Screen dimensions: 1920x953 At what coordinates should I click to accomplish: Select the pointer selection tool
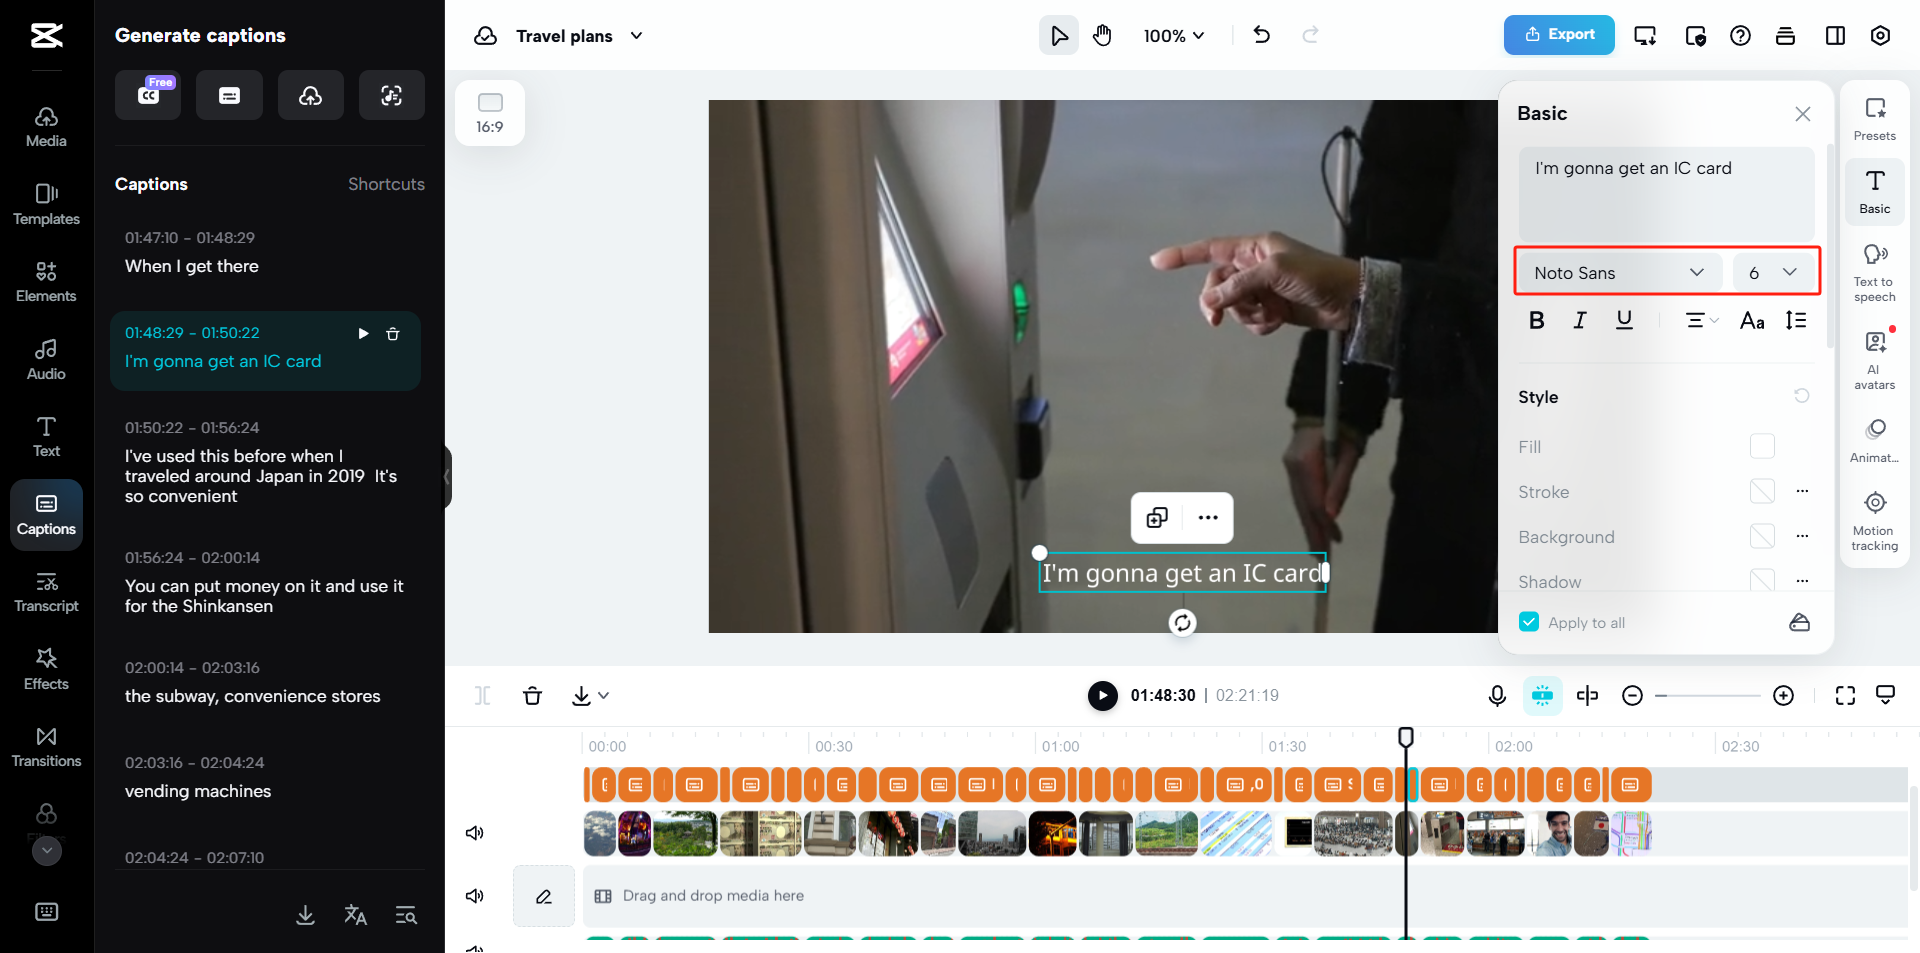coord(1059,36)
